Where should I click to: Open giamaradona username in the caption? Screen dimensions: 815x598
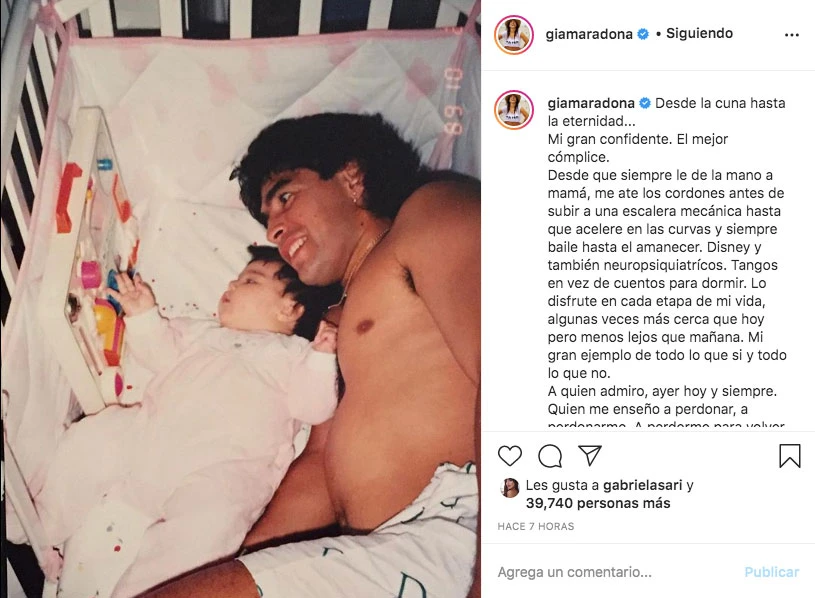pyautogui.click(x=591, y=103)
